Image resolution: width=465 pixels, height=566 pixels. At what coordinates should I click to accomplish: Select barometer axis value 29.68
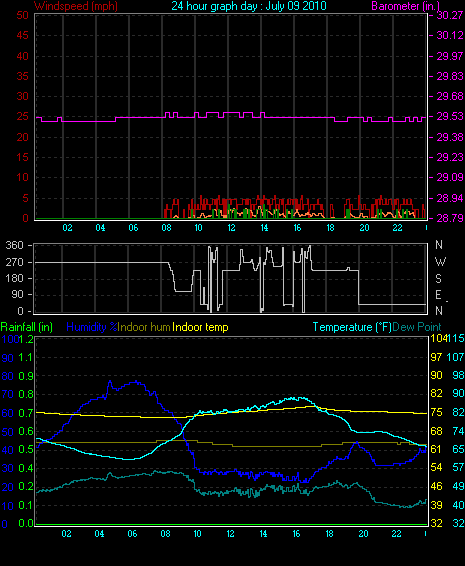pos(450,96)
